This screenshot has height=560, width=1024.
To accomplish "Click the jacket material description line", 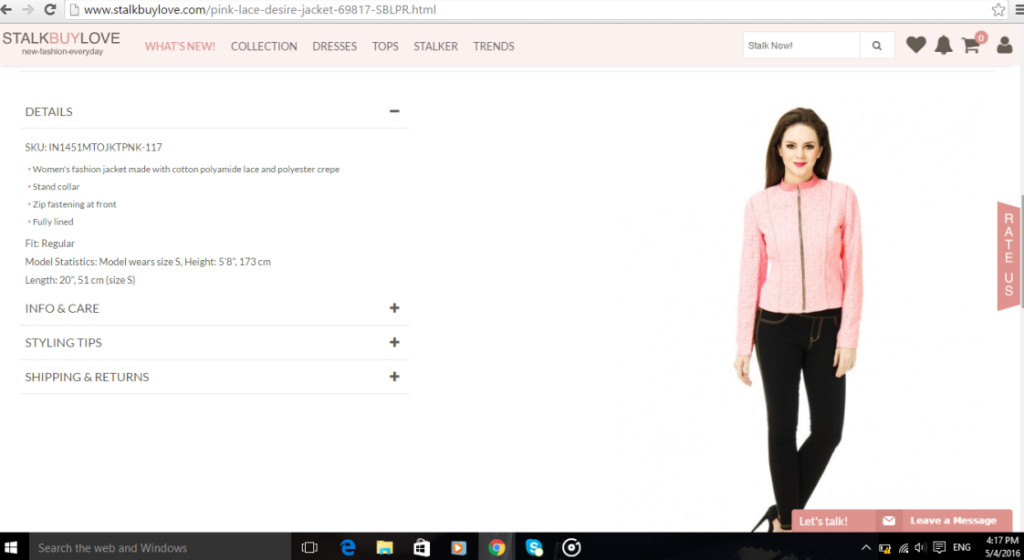I will click(186, 169).
